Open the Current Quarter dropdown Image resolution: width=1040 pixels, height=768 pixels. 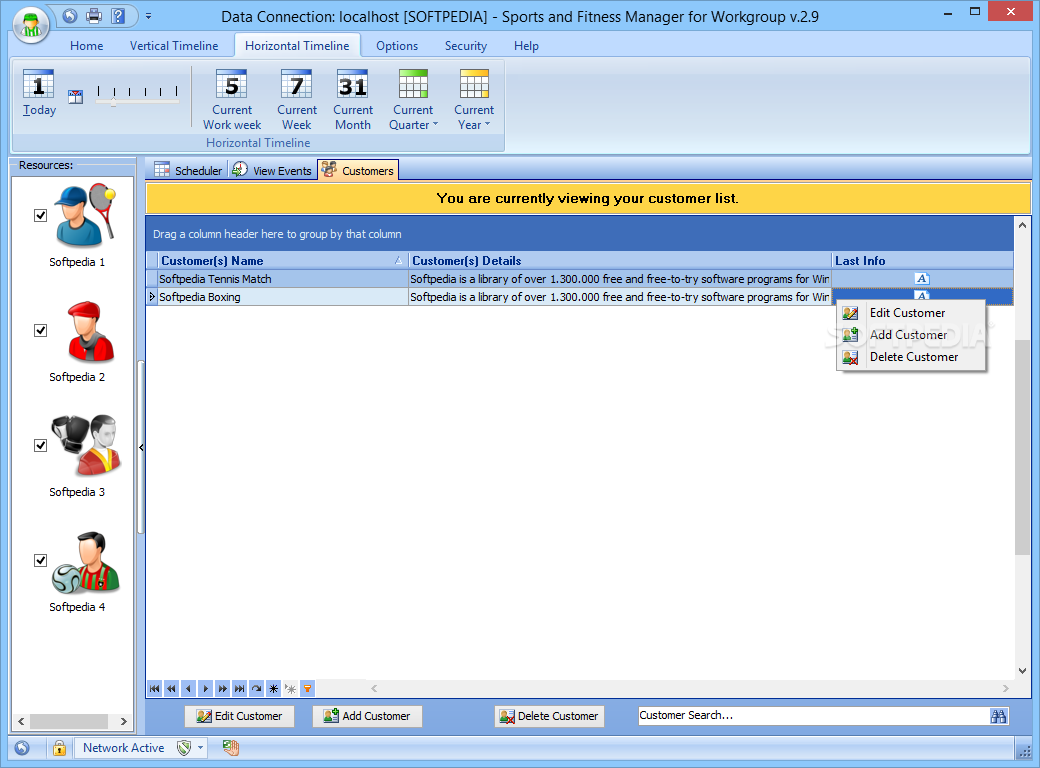[x=413, y=100]
